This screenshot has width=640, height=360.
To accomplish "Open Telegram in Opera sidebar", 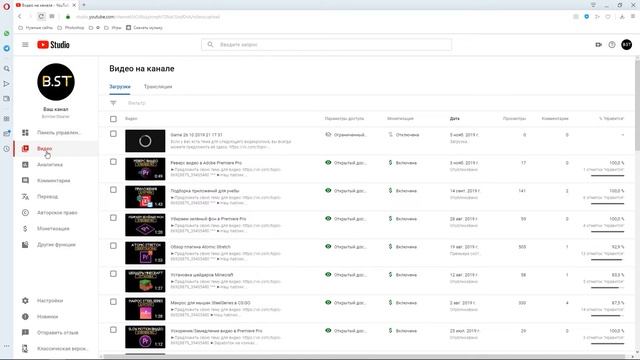I will tap(7, 48).
